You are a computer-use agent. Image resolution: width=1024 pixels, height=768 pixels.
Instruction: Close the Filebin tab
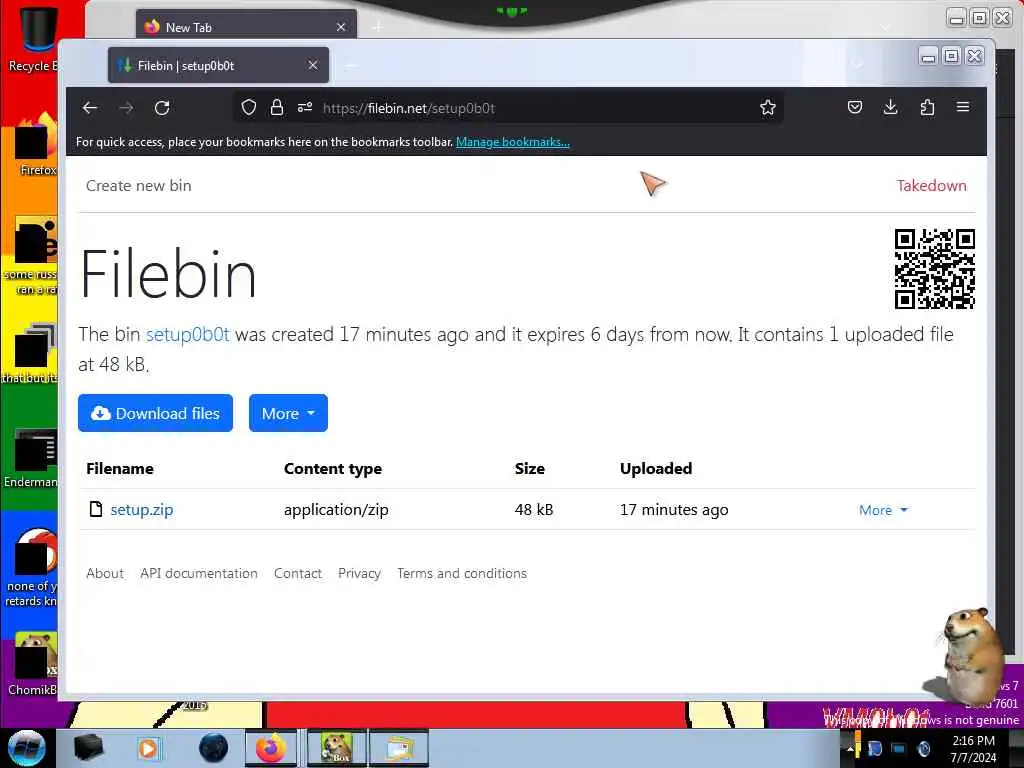pyautogui.click(x=313, y=65)
